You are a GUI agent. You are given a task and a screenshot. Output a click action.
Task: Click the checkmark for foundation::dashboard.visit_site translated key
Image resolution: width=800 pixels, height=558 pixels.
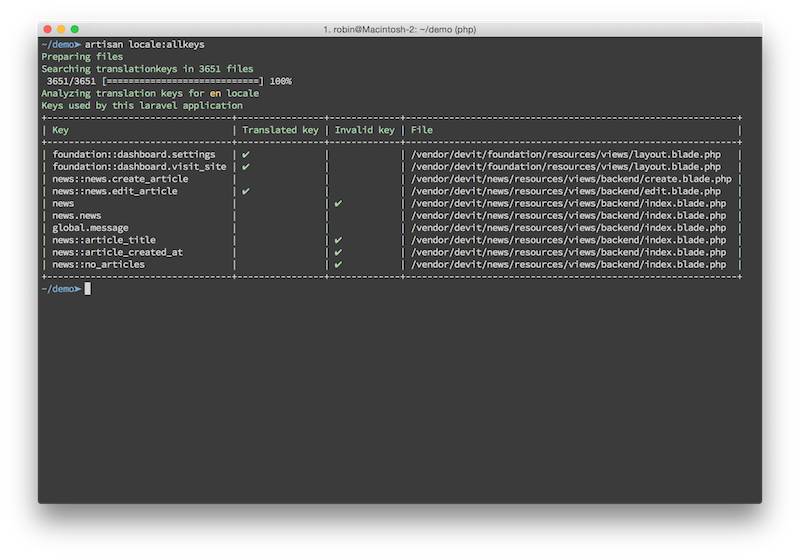point(246,167)
